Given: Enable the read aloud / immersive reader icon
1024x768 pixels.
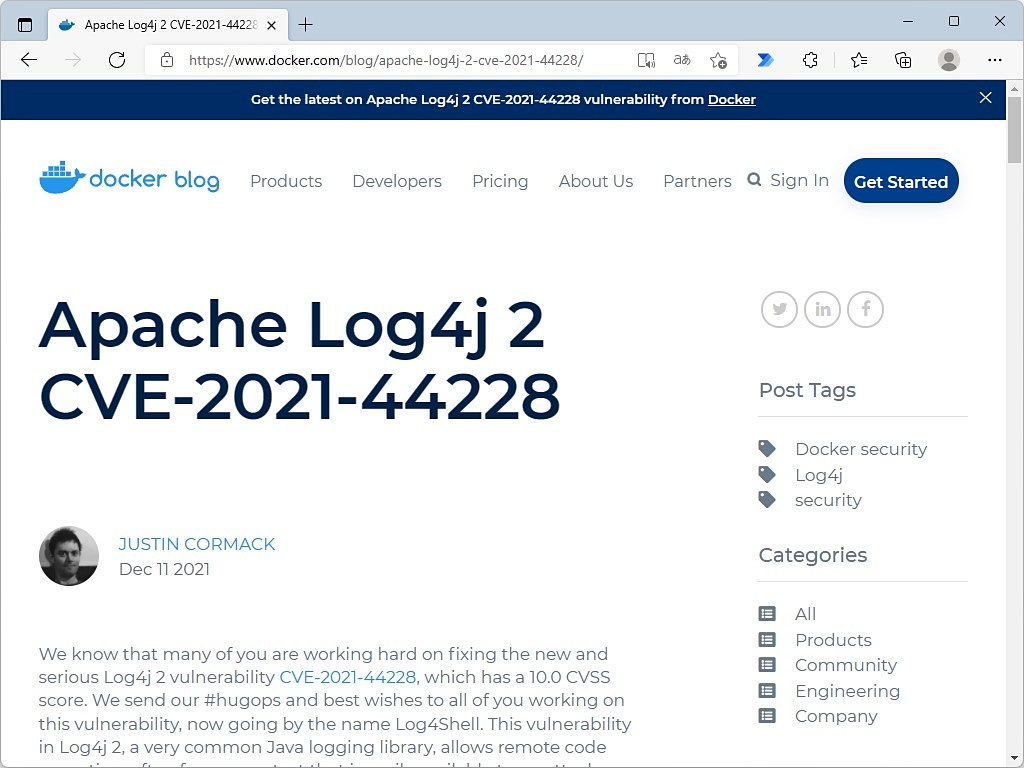Looking at the screenshot, I should point(646,60).
